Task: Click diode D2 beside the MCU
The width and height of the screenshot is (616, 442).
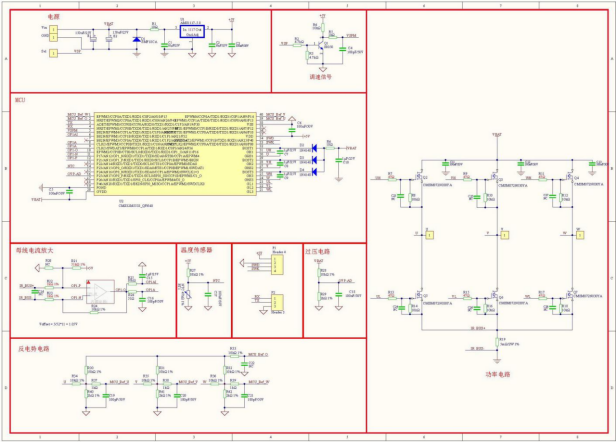Action: pos(314,148)
